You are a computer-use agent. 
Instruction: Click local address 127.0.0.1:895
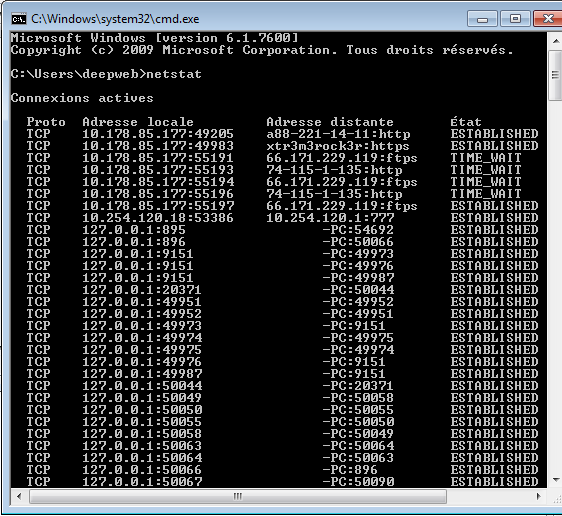134,230
